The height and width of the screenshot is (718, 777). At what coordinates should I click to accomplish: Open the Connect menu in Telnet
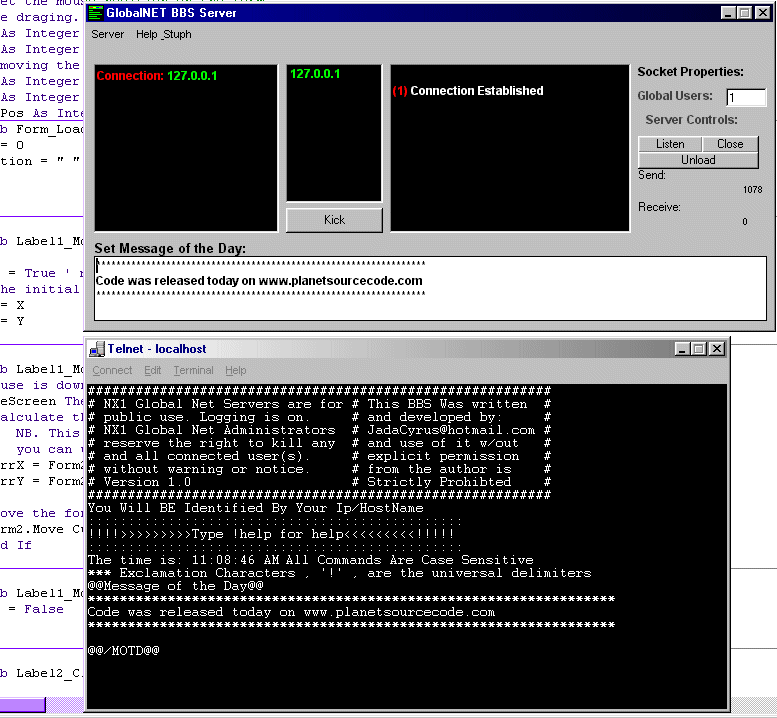112,370
